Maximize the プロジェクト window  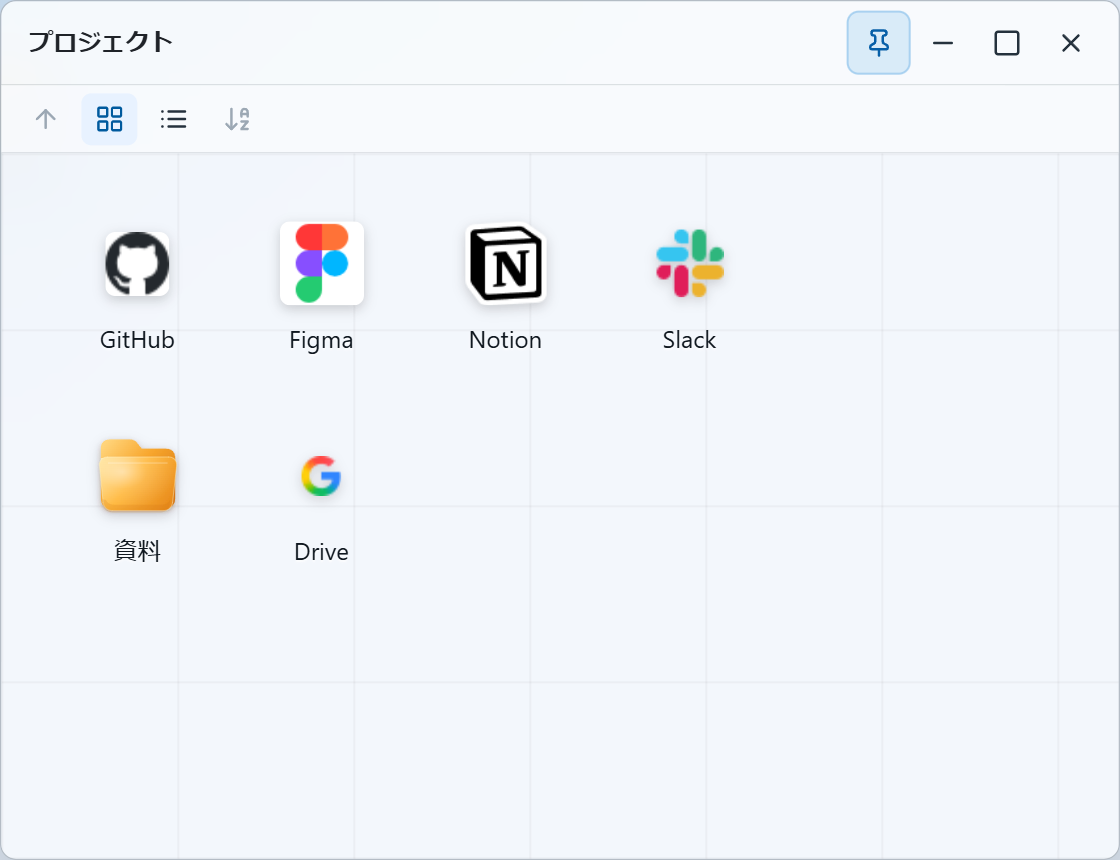pos(1007,43)
